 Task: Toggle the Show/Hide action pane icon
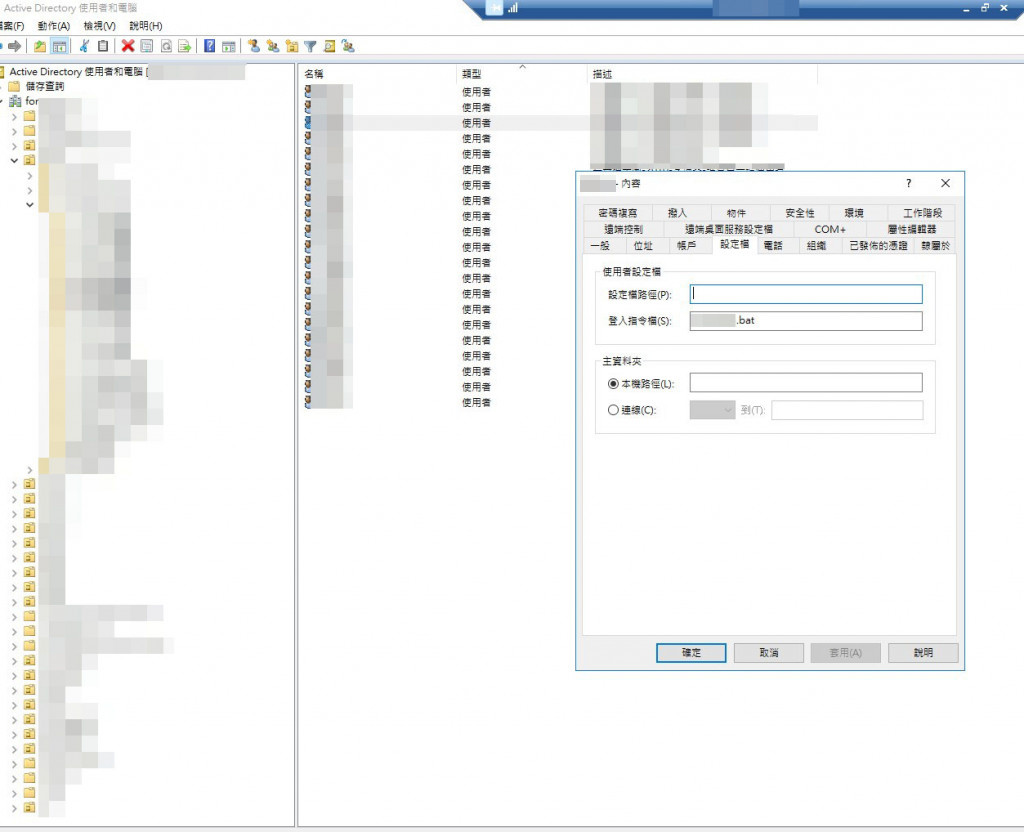229,46
